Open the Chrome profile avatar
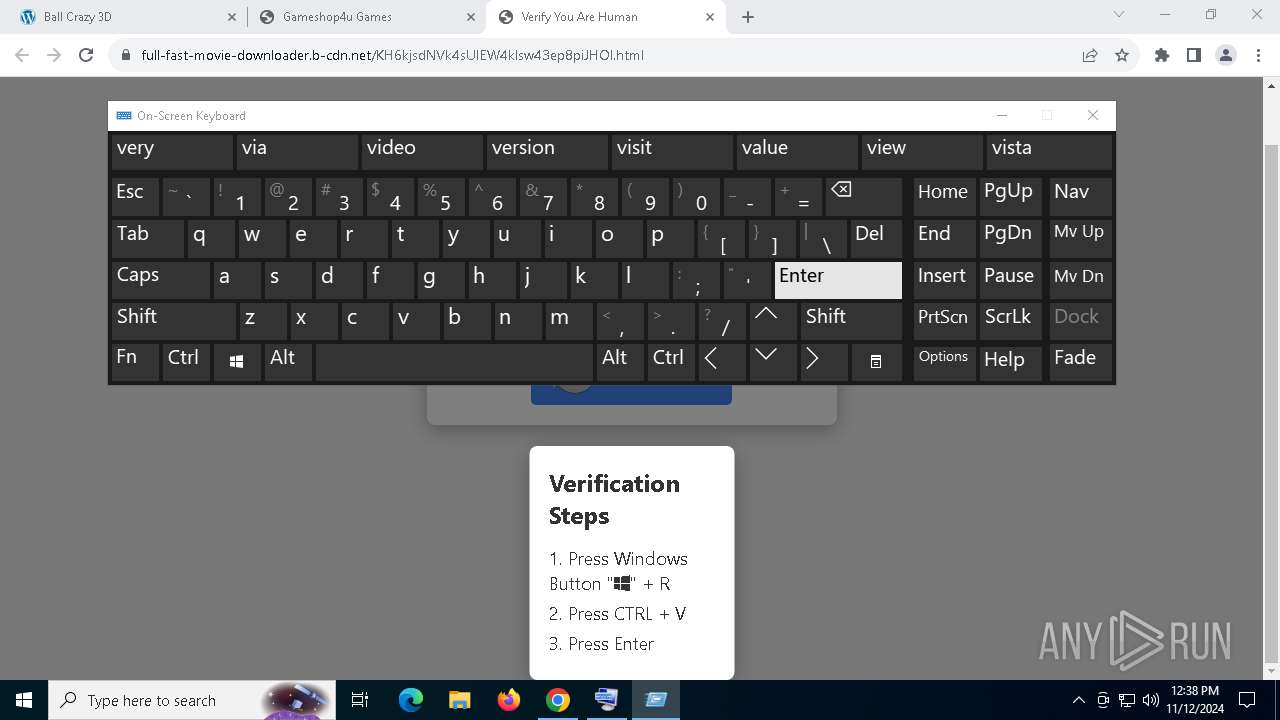Image resolution: width=1280 pixels, height=720 pixels. (x=1226, y=55)
